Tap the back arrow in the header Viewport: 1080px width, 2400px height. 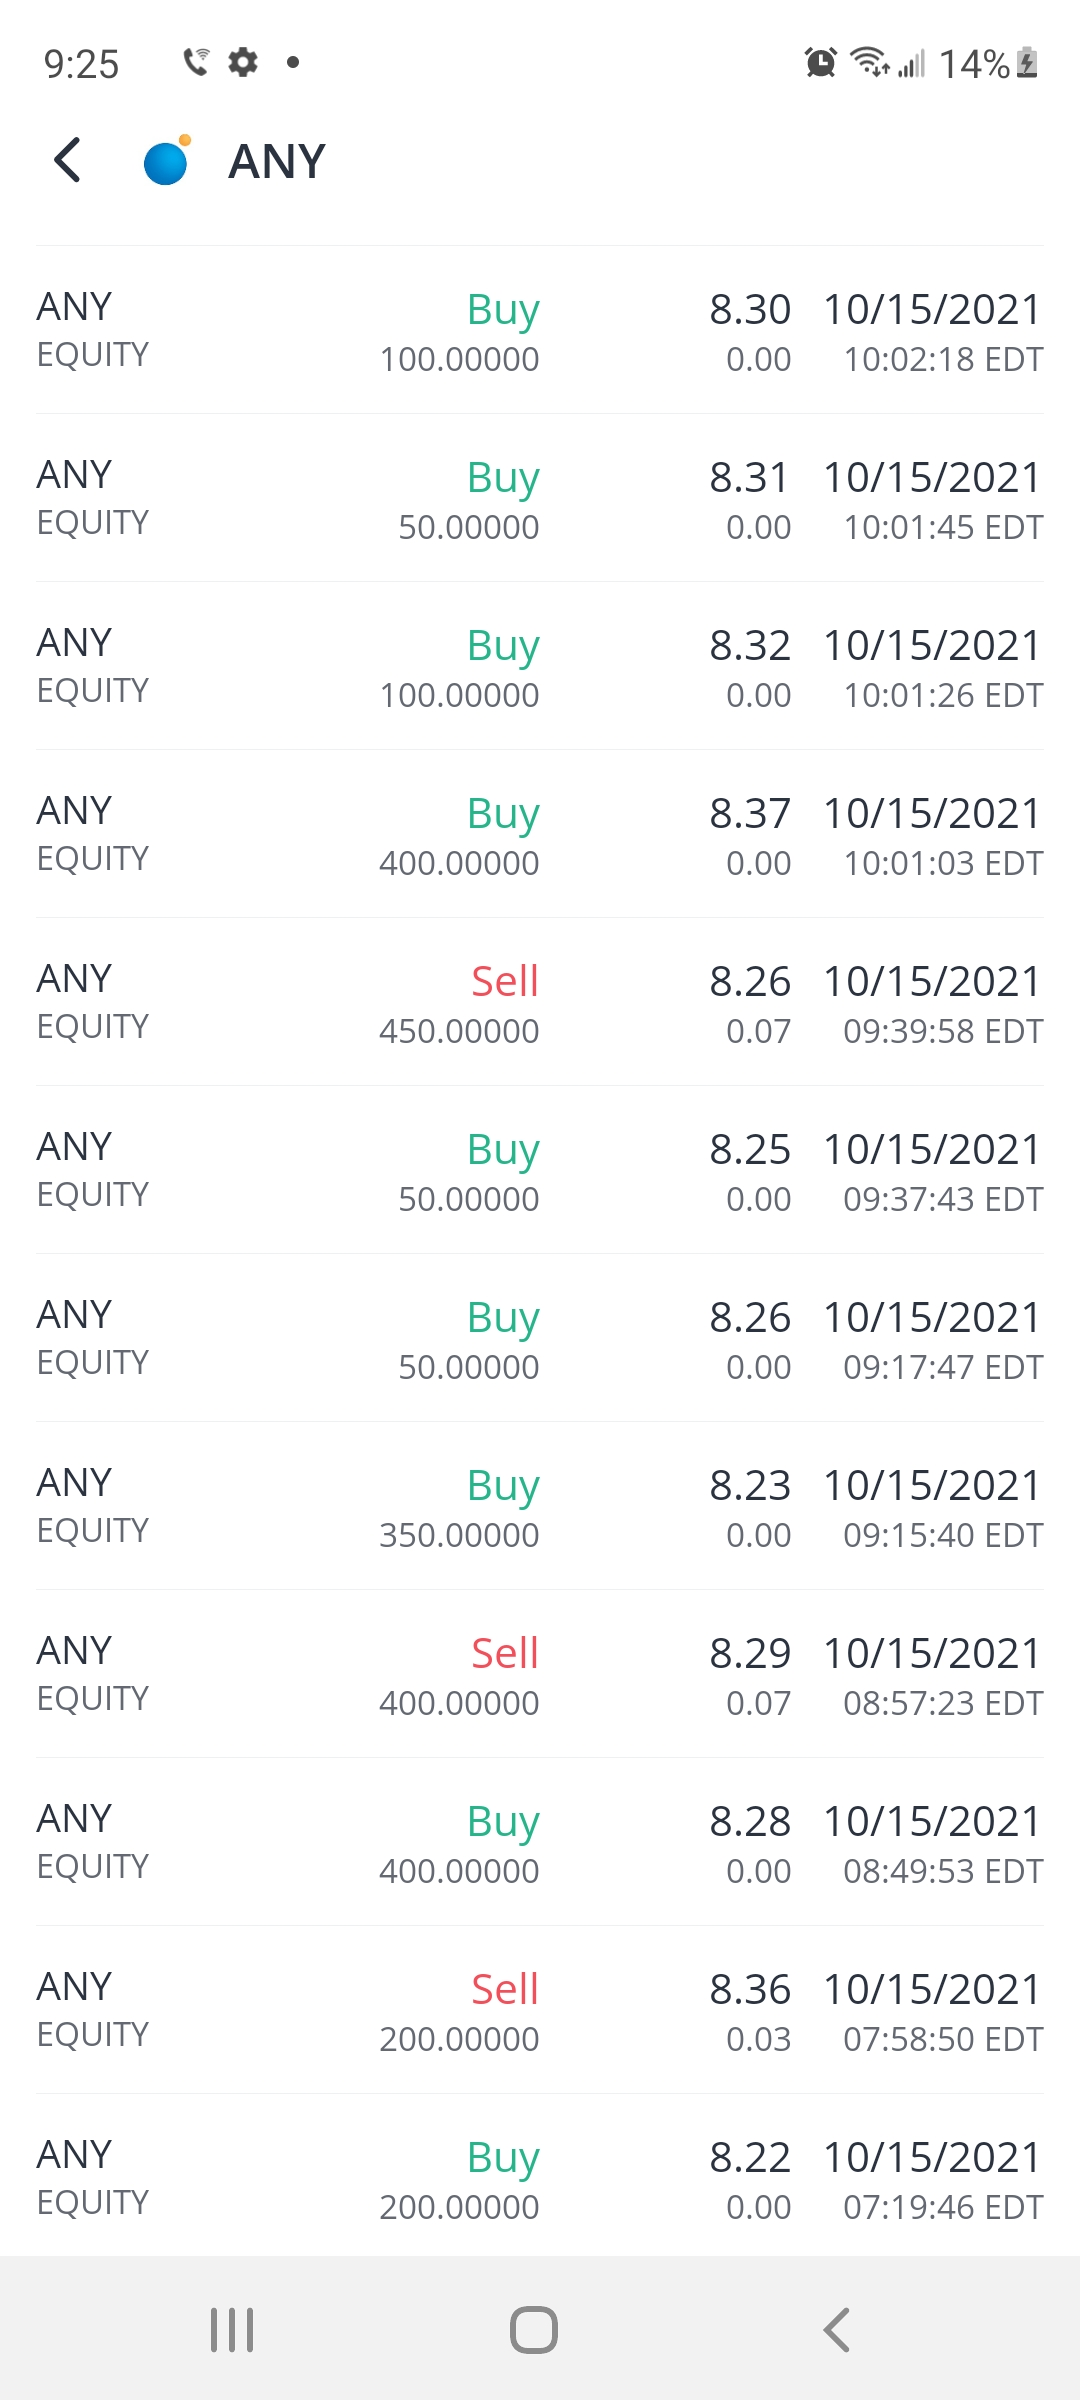(68, 160)
